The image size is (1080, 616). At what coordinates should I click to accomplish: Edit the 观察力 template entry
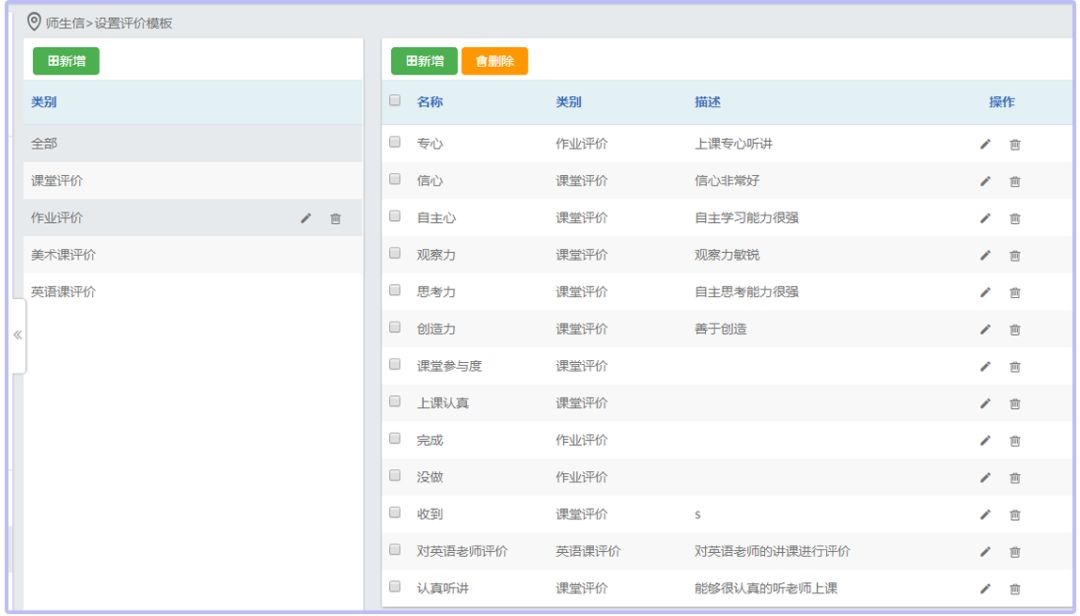pos(985,256)
